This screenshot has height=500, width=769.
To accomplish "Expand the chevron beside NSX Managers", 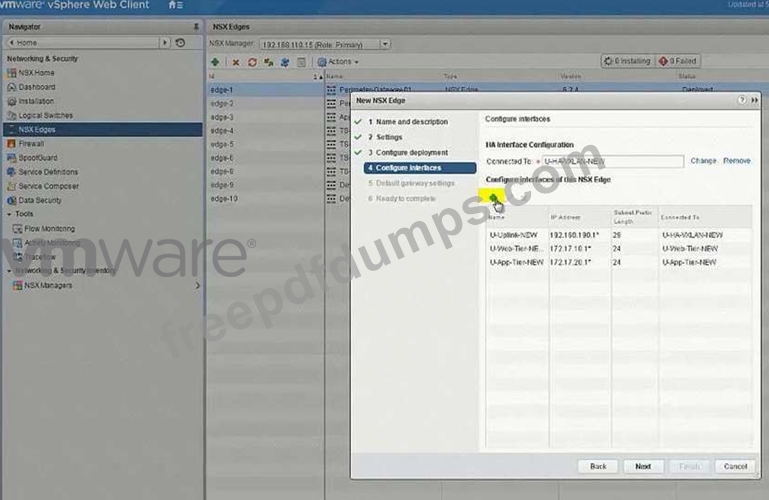I will tap(198, 285).
